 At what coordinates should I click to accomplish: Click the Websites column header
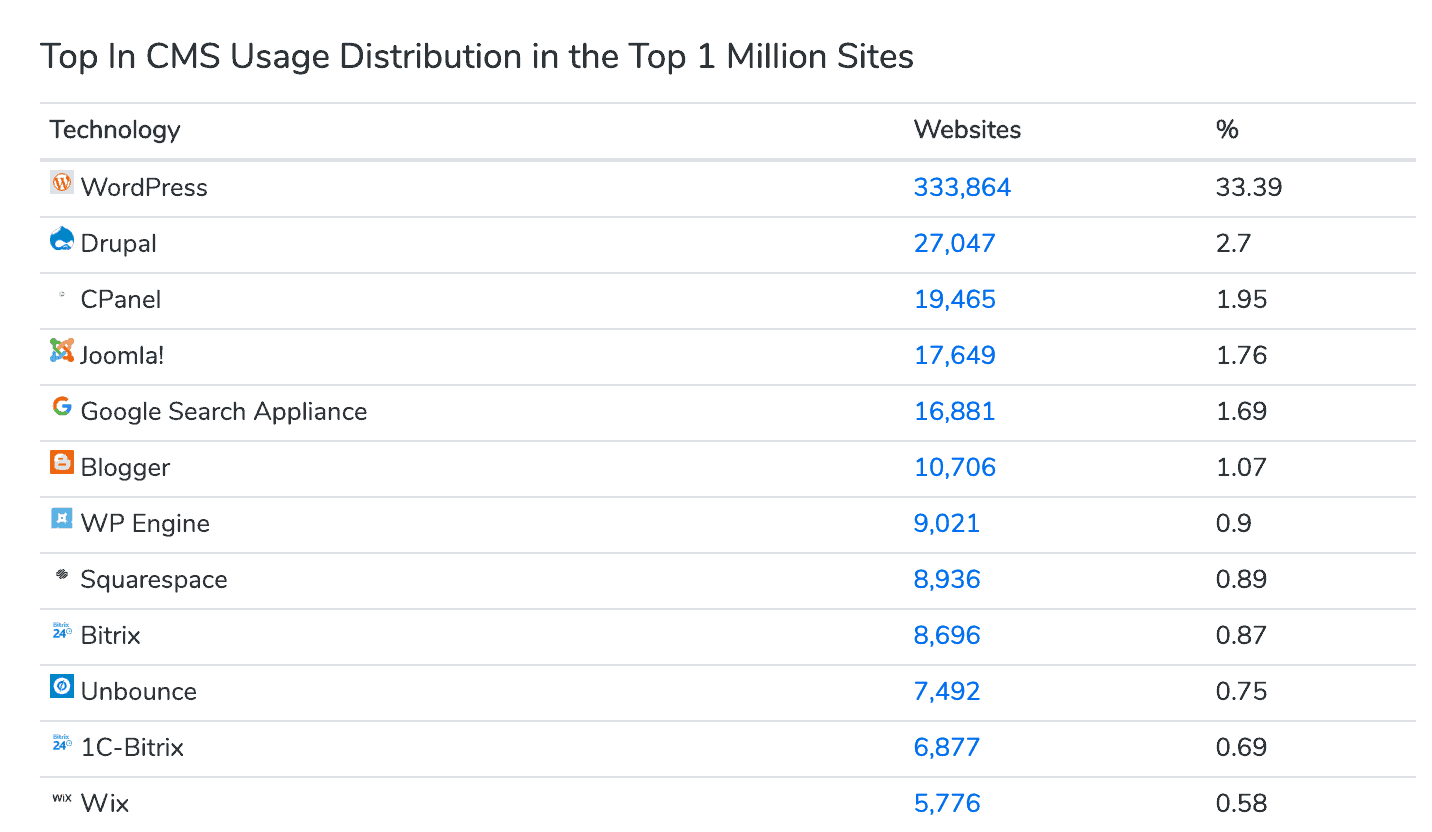(967, 130)
